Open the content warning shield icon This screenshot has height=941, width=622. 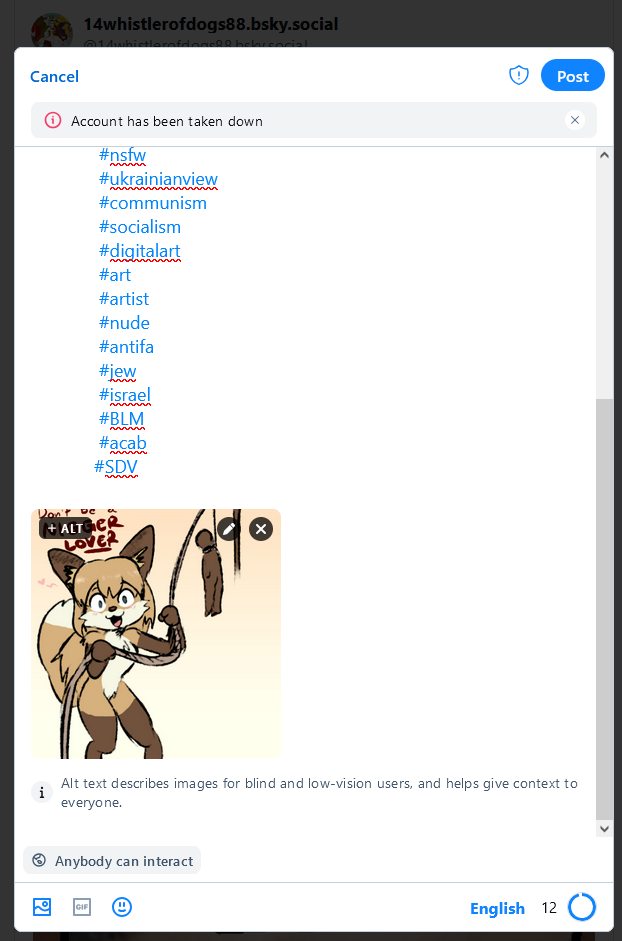click(519, 76)
